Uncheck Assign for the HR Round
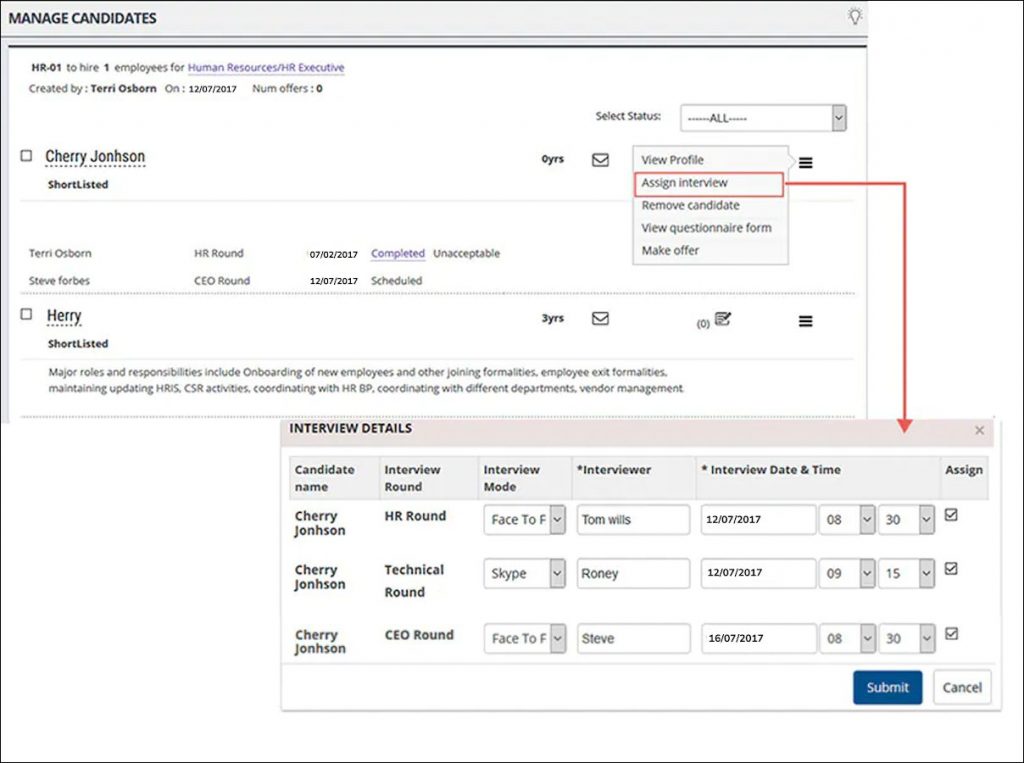 pyautogui.click(x=952, y=515)
